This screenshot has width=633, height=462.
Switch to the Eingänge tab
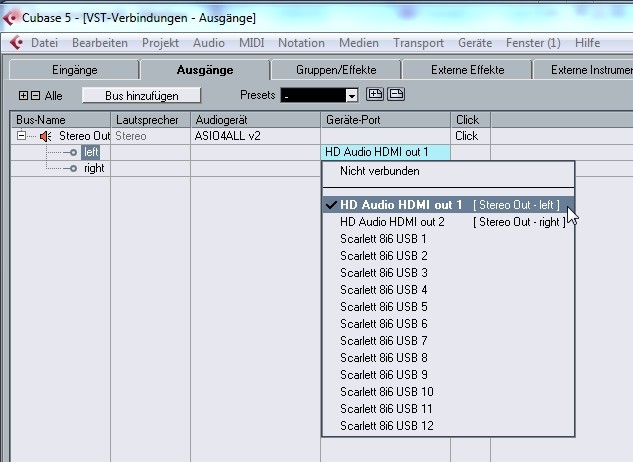tap(74, 70)
